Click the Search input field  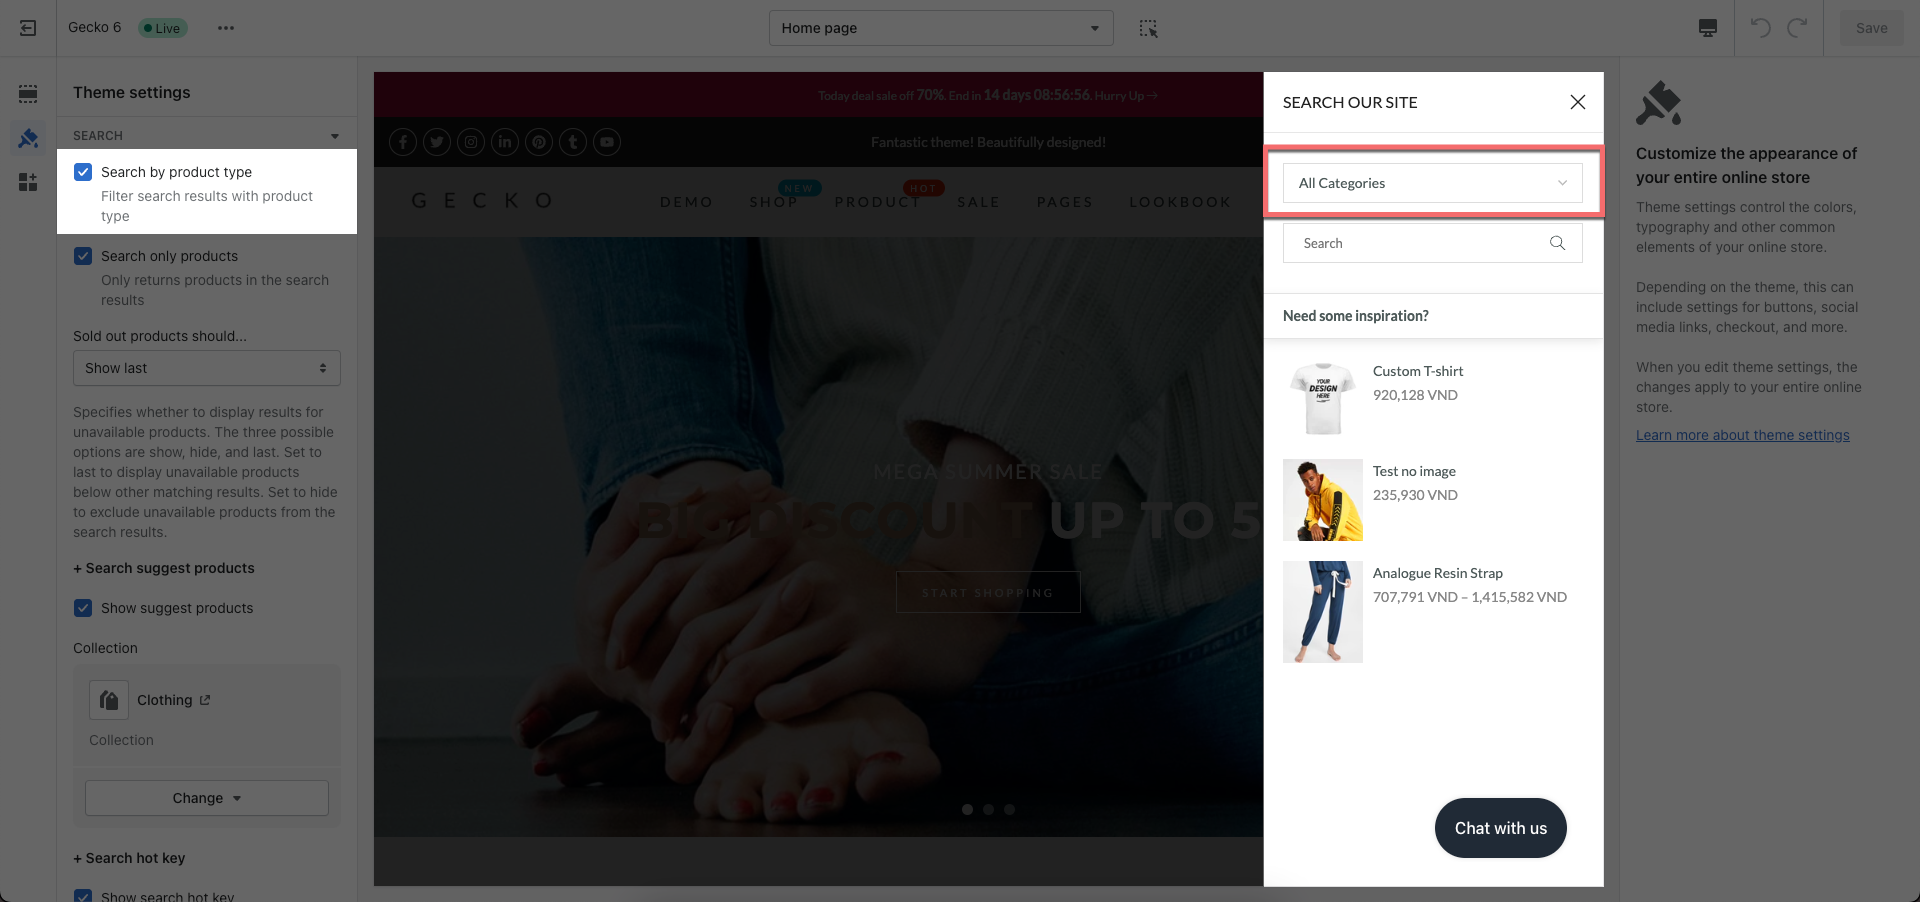click(x=1433, y=243)
